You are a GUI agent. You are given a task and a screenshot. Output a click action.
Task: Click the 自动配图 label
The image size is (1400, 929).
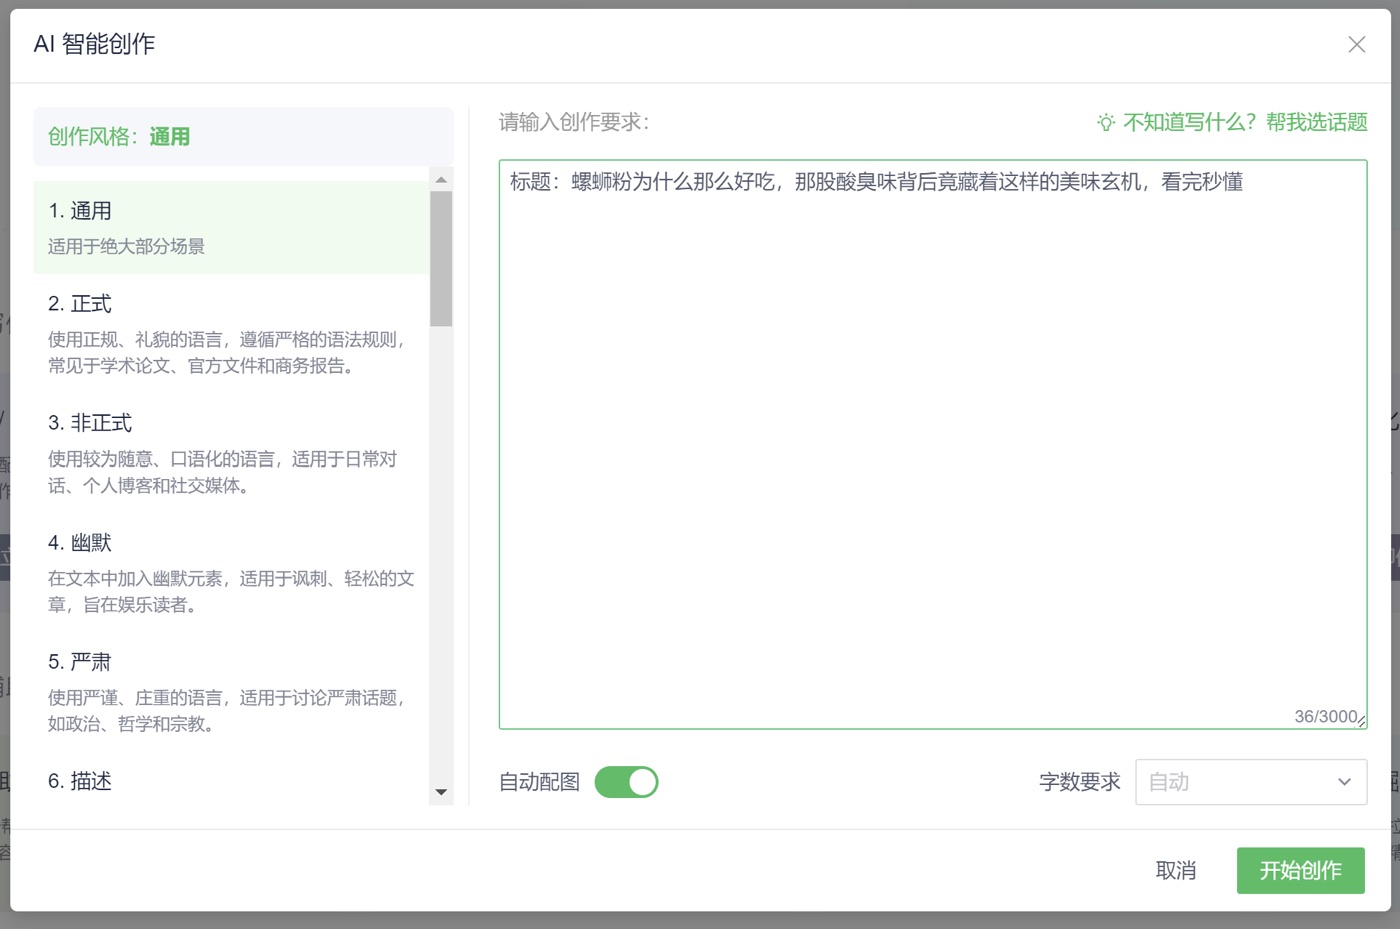point(540,782)
